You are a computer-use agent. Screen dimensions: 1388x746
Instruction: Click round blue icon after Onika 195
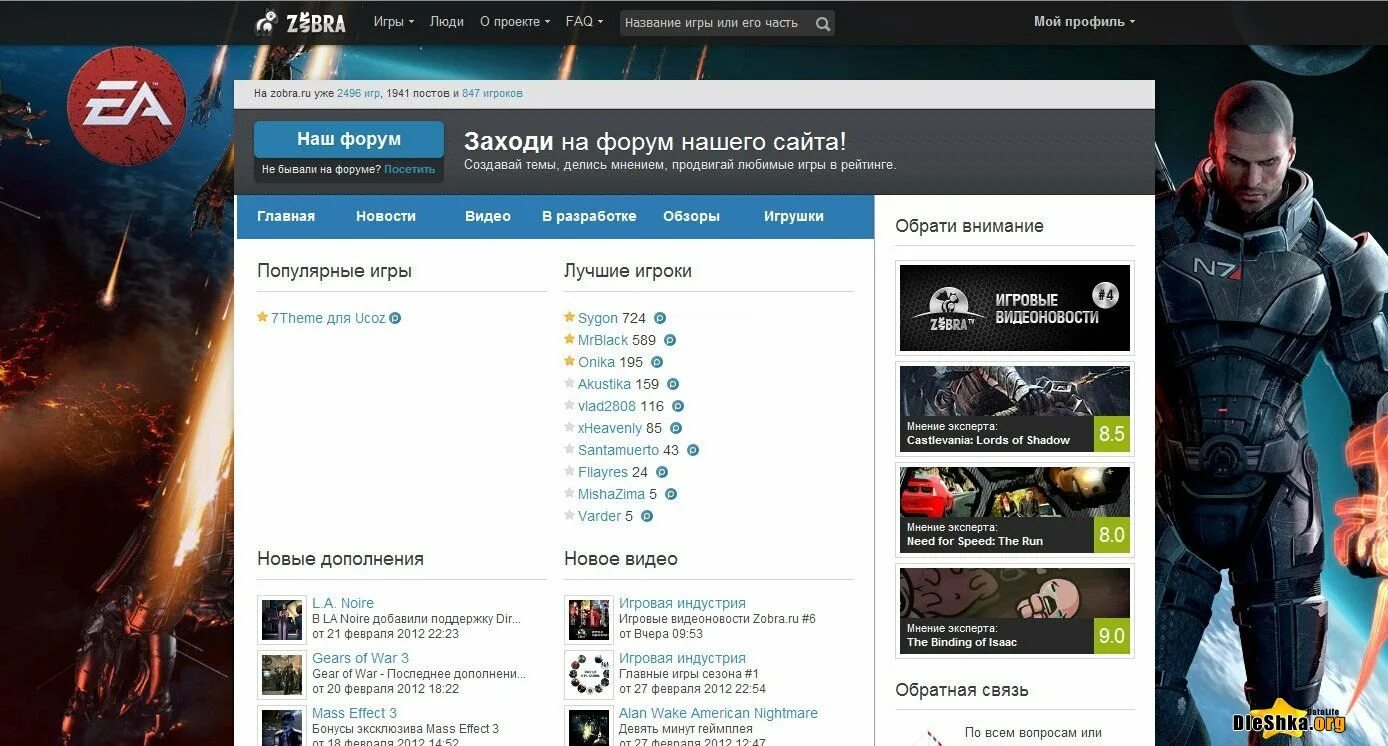tap(657, 362)
